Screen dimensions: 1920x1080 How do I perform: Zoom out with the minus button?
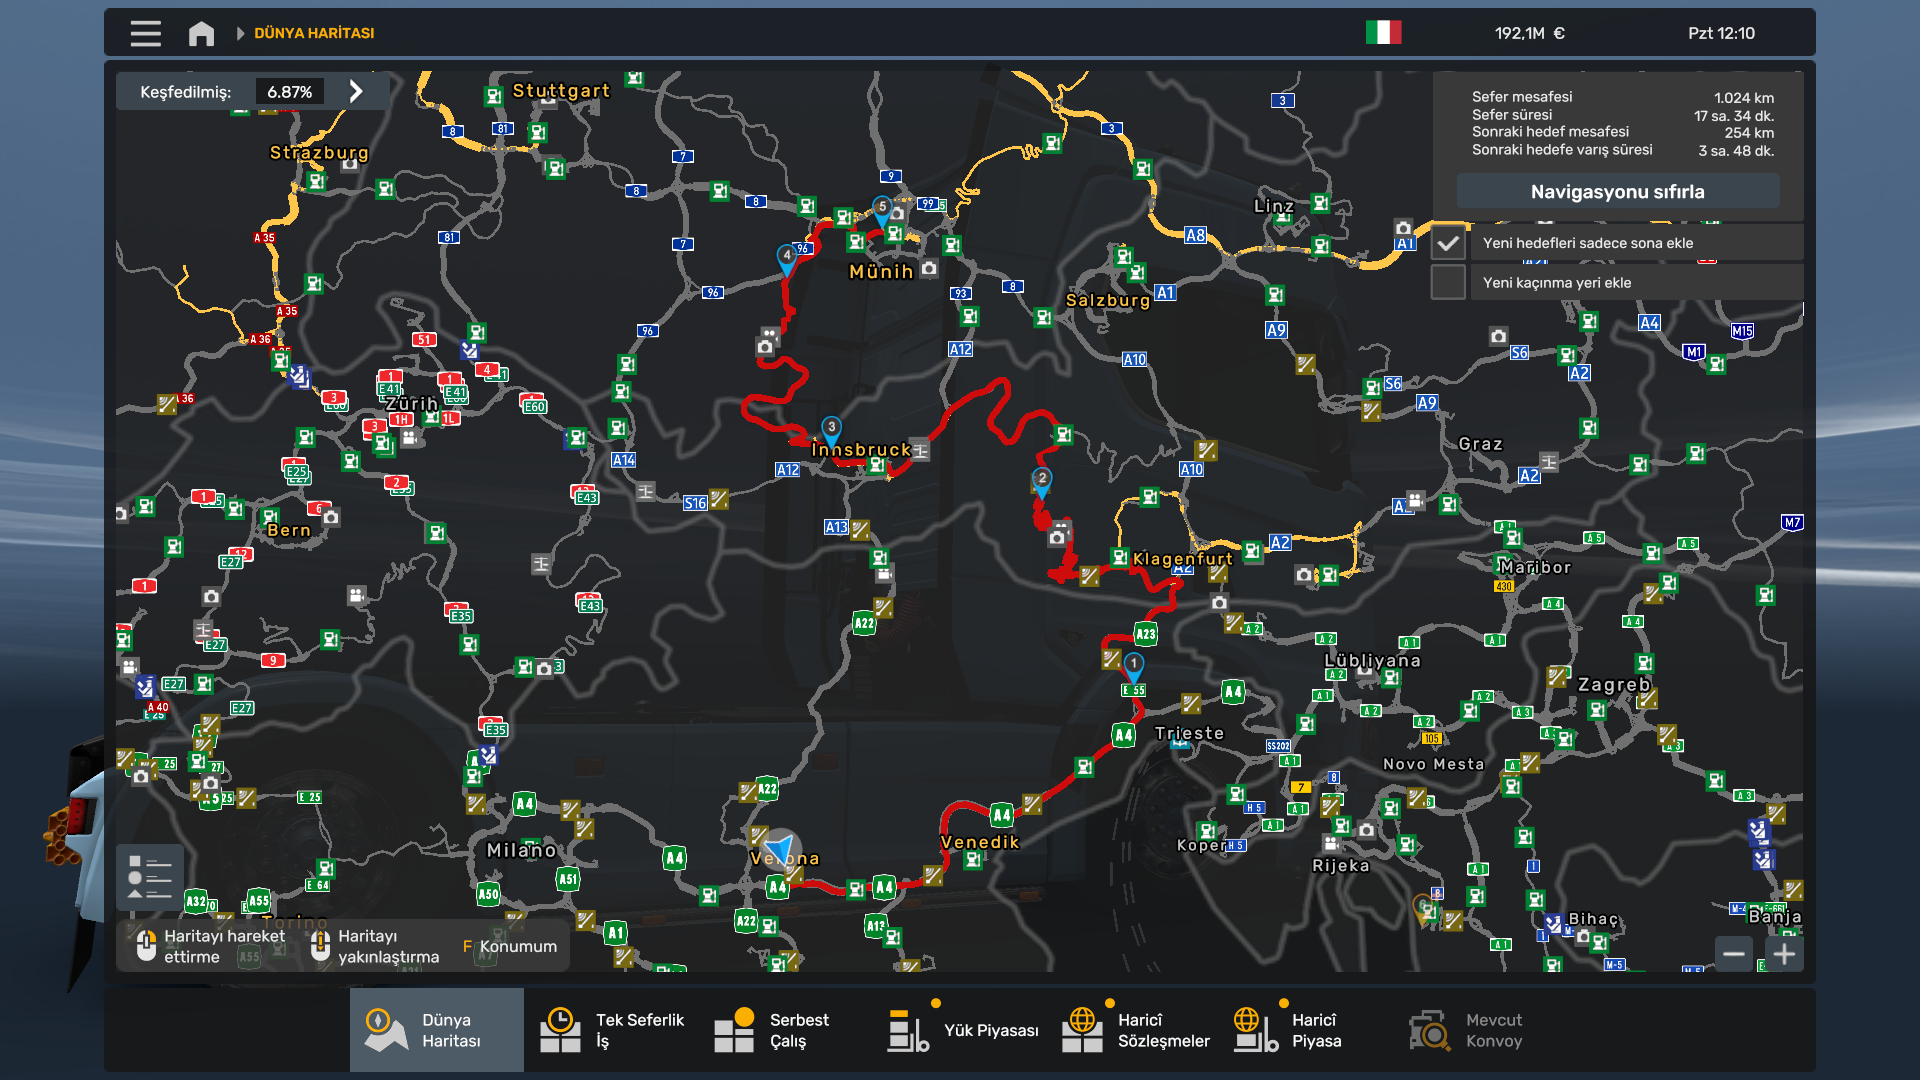[1734, 954]
